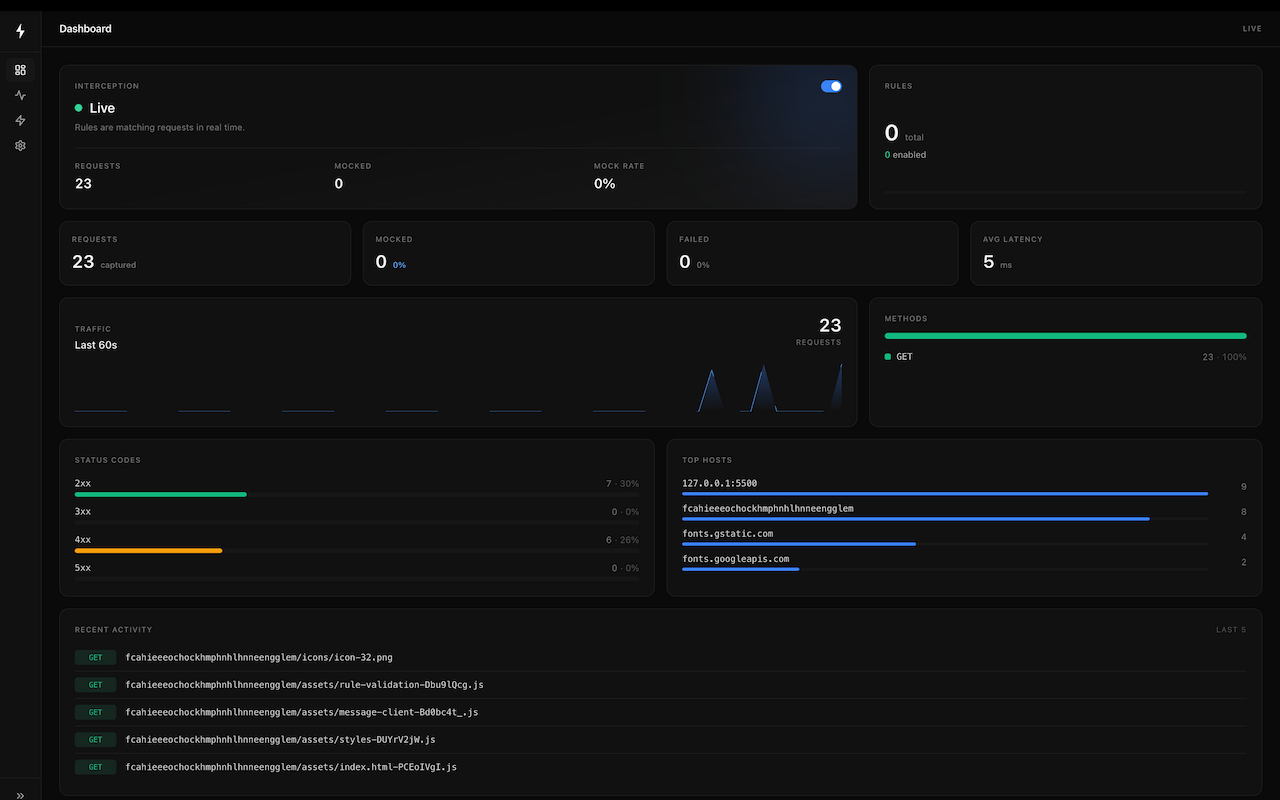The image size is (1280, 800).
Task: Open the settings gear icon in sidebar
Action: (20, 145)
